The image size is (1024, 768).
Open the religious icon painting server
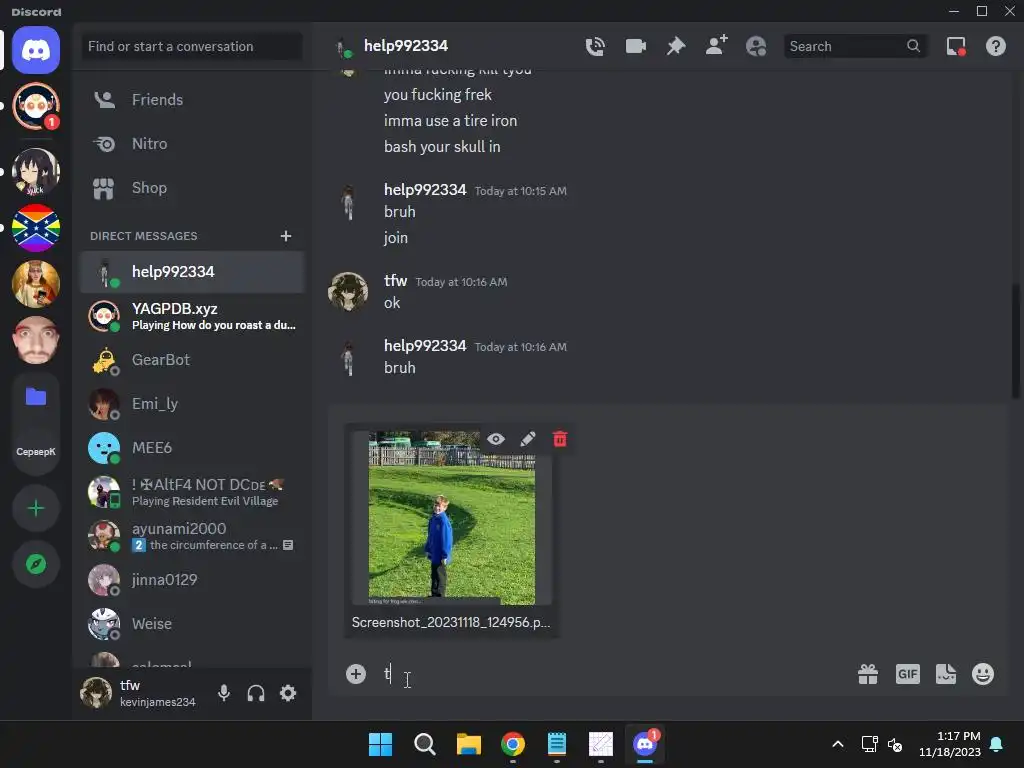click(36, 284)
